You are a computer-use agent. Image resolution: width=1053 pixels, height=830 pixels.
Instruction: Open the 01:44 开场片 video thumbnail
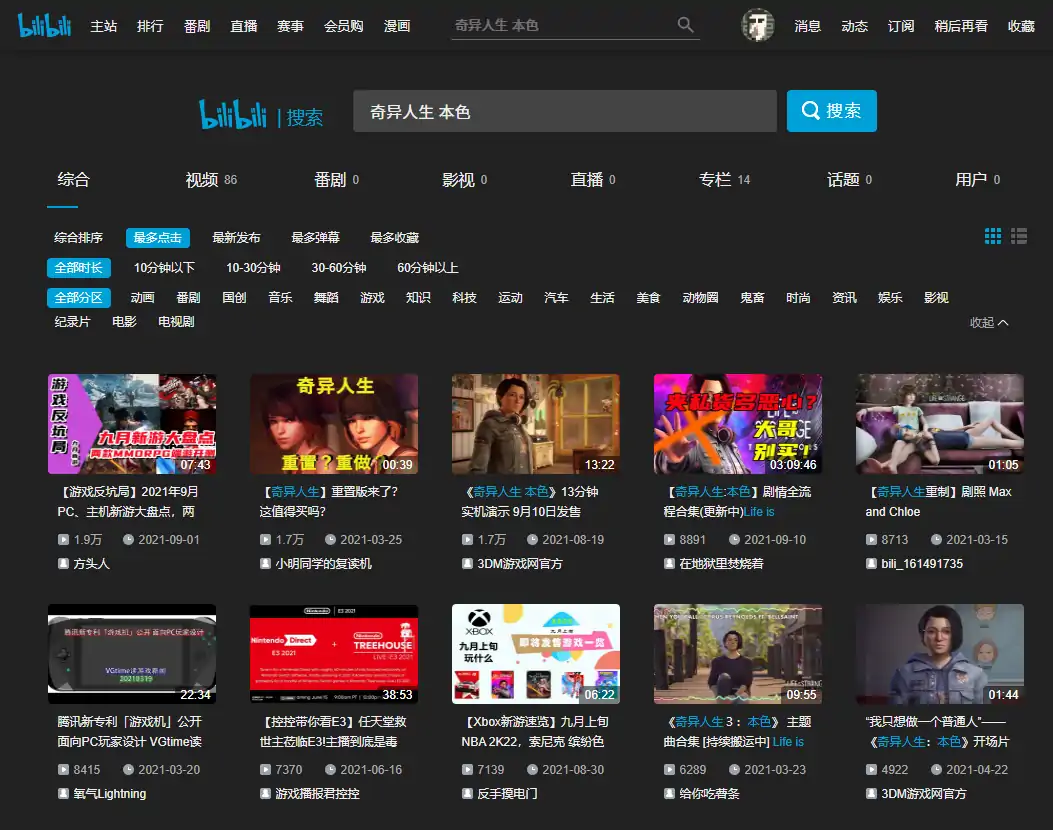(x=940, y=654)
